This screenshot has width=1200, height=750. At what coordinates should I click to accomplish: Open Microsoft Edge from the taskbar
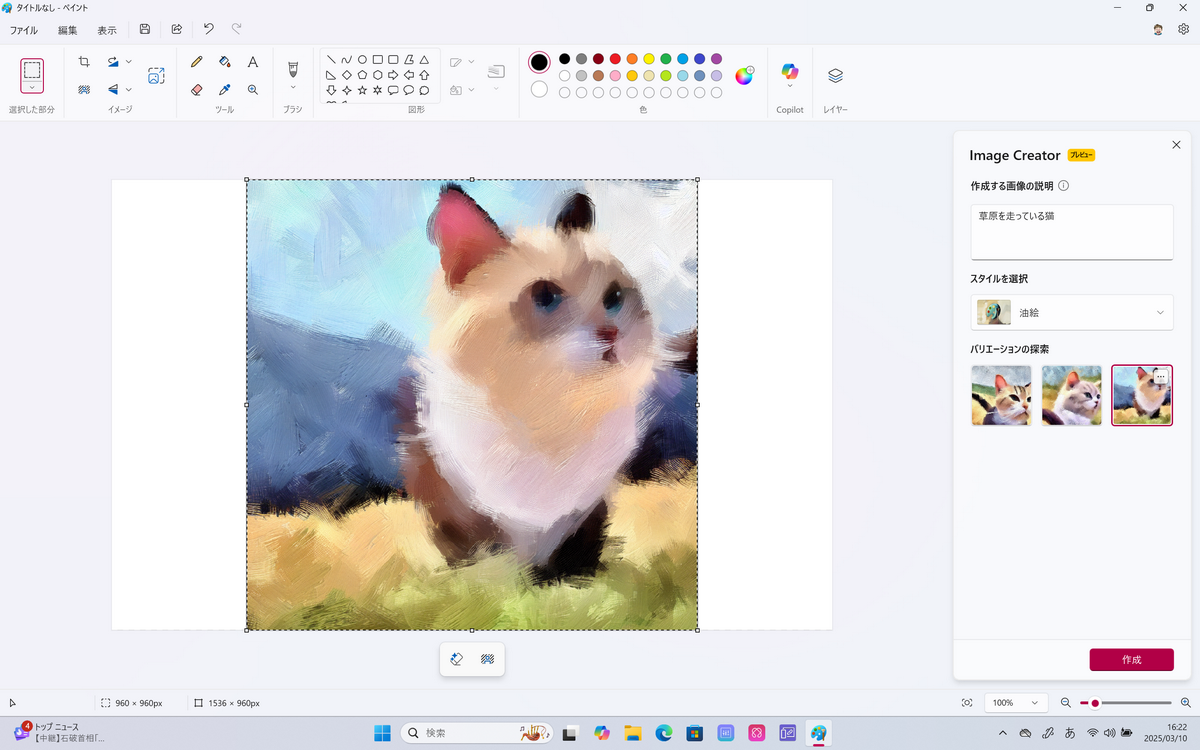point(664,733)
